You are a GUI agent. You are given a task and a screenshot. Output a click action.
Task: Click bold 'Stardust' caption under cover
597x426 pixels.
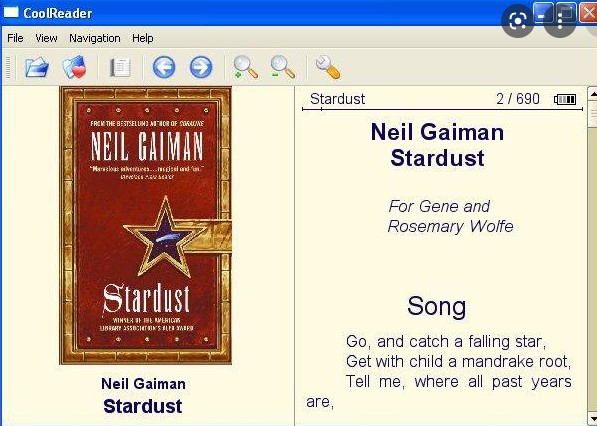click(143, 406)
